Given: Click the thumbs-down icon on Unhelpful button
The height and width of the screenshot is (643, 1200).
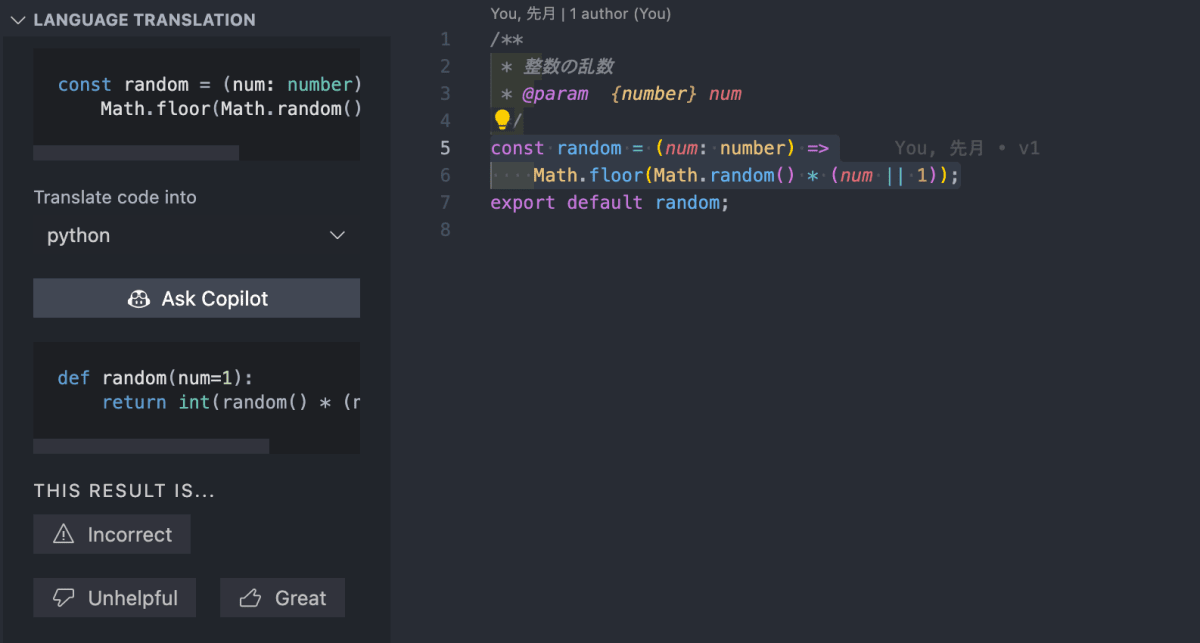Looking at the screenshot, I should 61,597.
